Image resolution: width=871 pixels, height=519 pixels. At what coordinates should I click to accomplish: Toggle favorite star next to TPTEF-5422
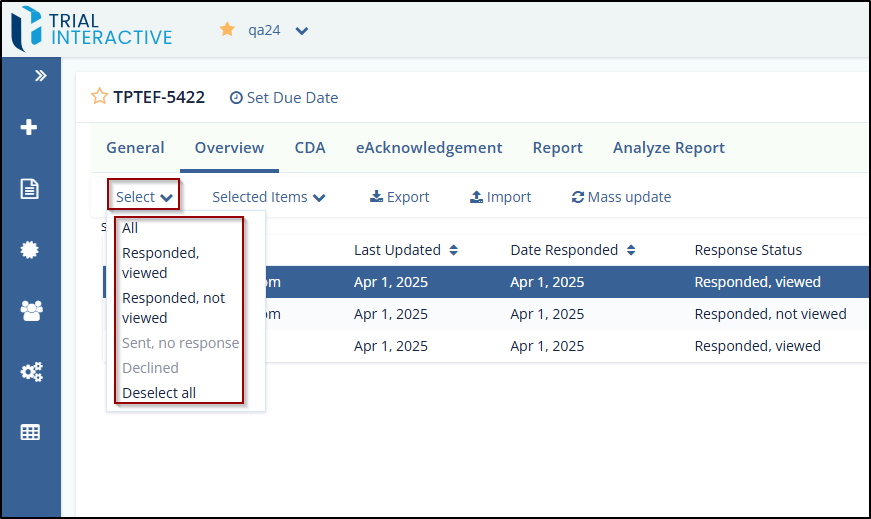pyautogui.click(x=99, y=97)
